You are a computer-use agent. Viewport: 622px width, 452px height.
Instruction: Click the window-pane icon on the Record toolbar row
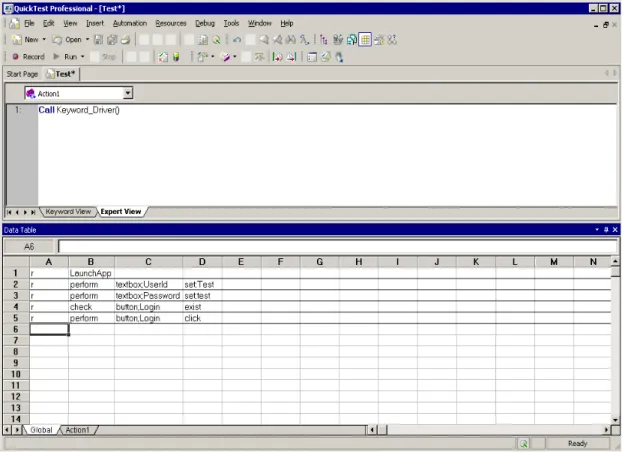pos(312,57)
